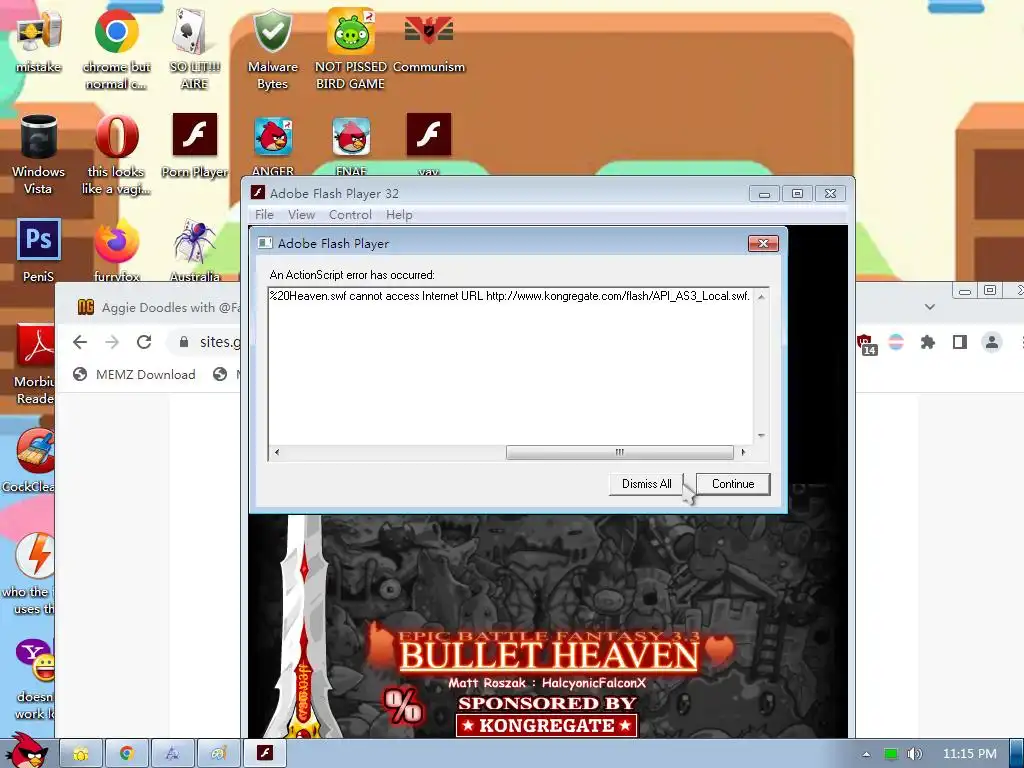Open Chrome's extensions puzzle icon

coord(927,342)
